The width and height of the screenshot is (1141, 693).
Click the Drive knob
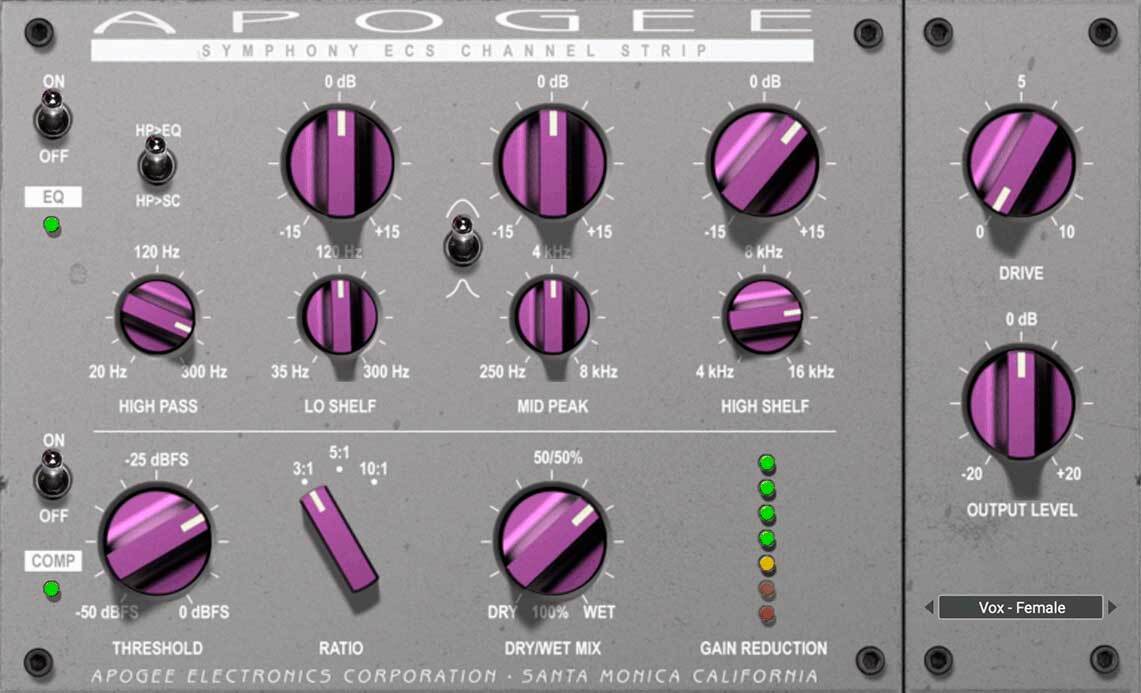coord(1020,162)
